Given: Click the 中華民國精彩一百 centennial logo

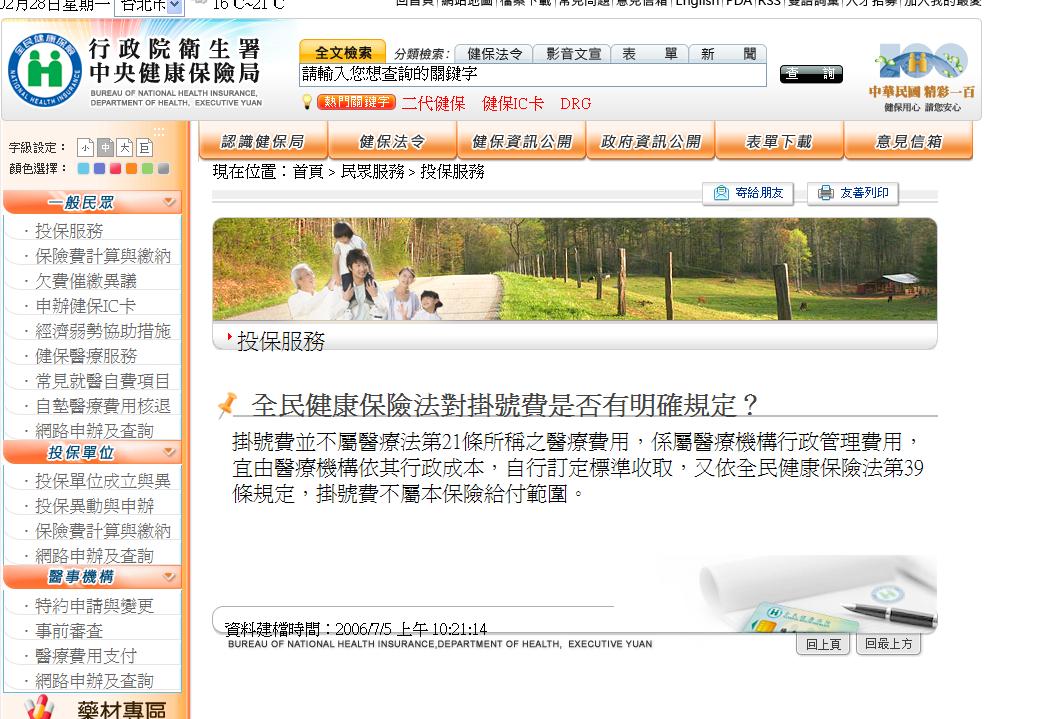Looking at the screenshot, I should [x=922, y=77].
